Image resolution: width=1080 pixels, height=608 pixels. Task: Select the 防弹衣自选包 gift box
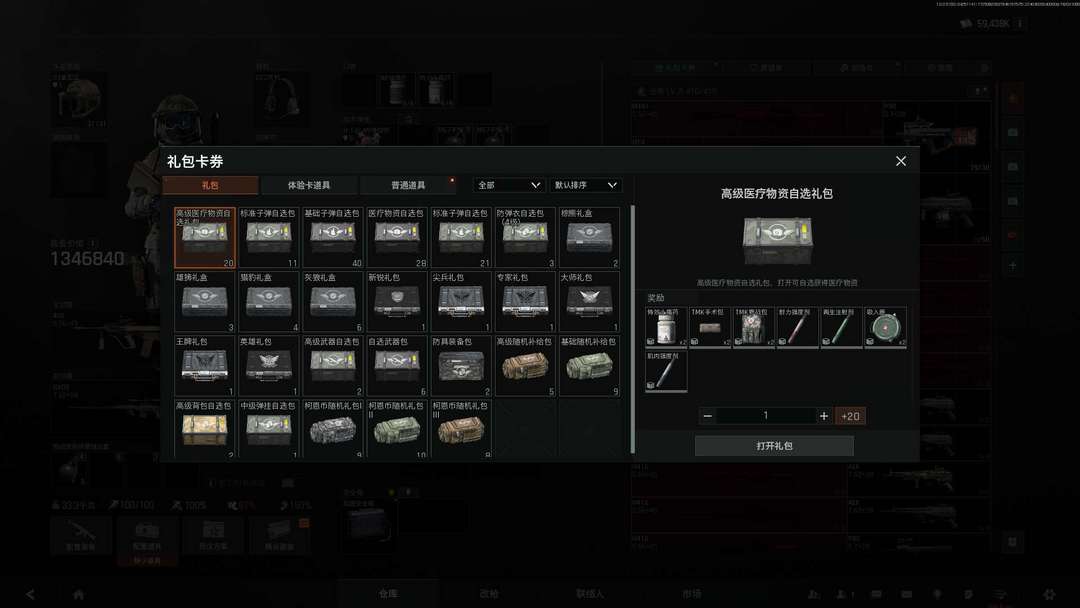pos(525,238)
